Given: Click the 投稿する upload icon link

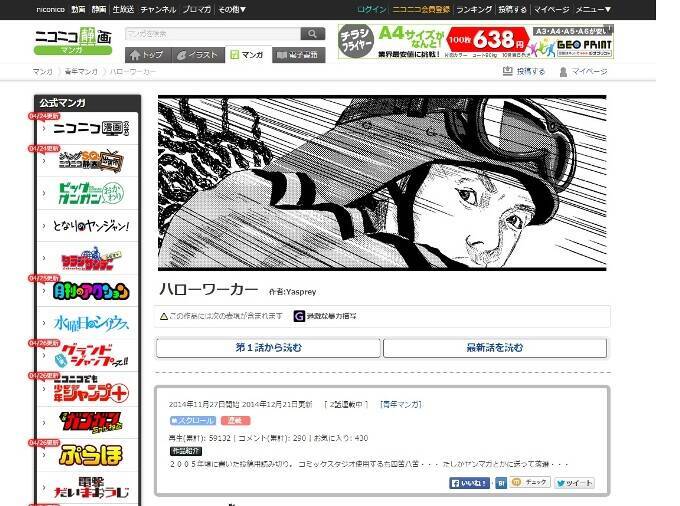Looking at the screenshot, I should [x=523, y=71].
